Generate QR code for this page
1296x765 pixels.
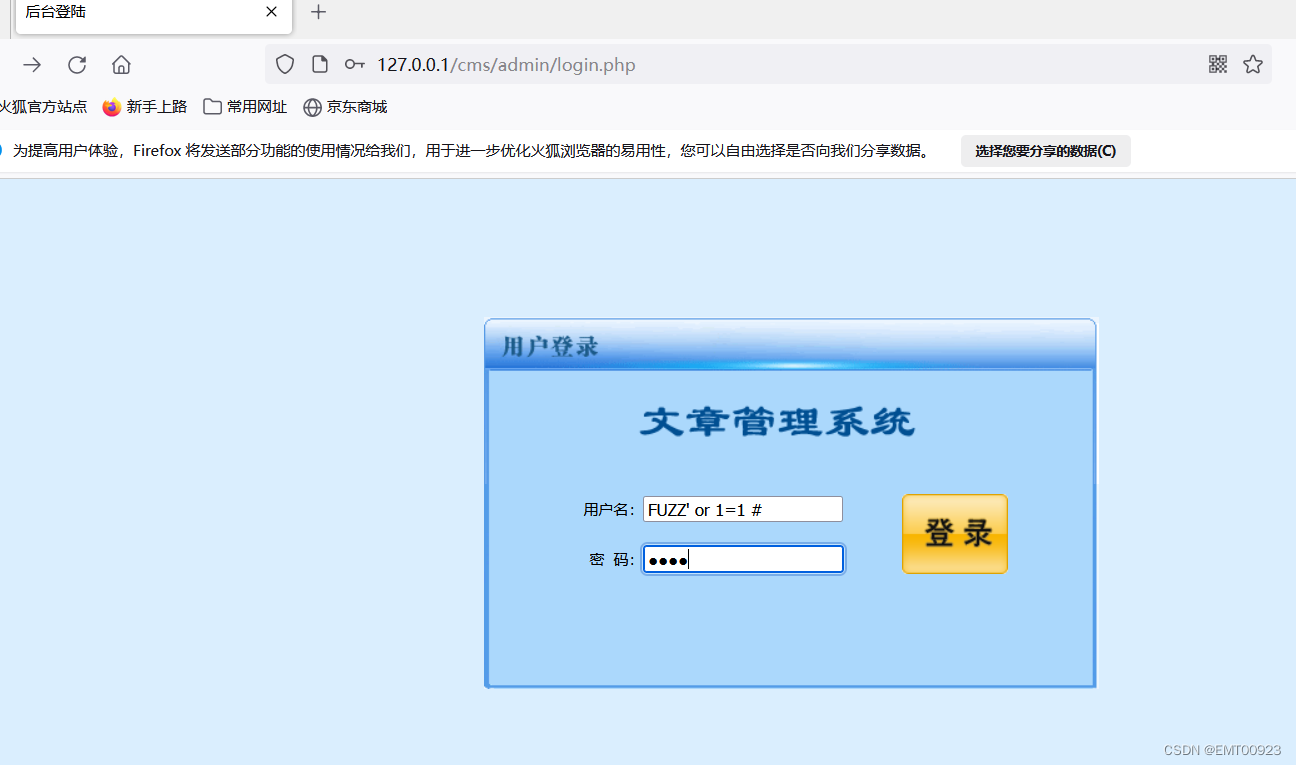tap(1217, 64)
